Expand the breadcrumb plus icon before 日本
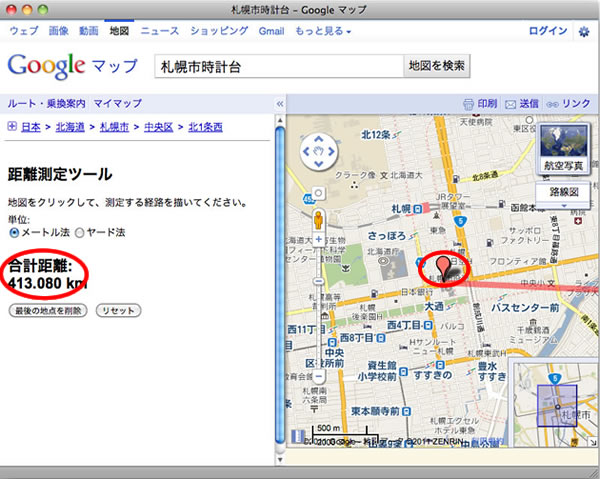Screen dimensions: 600x479 pos(12,126)
